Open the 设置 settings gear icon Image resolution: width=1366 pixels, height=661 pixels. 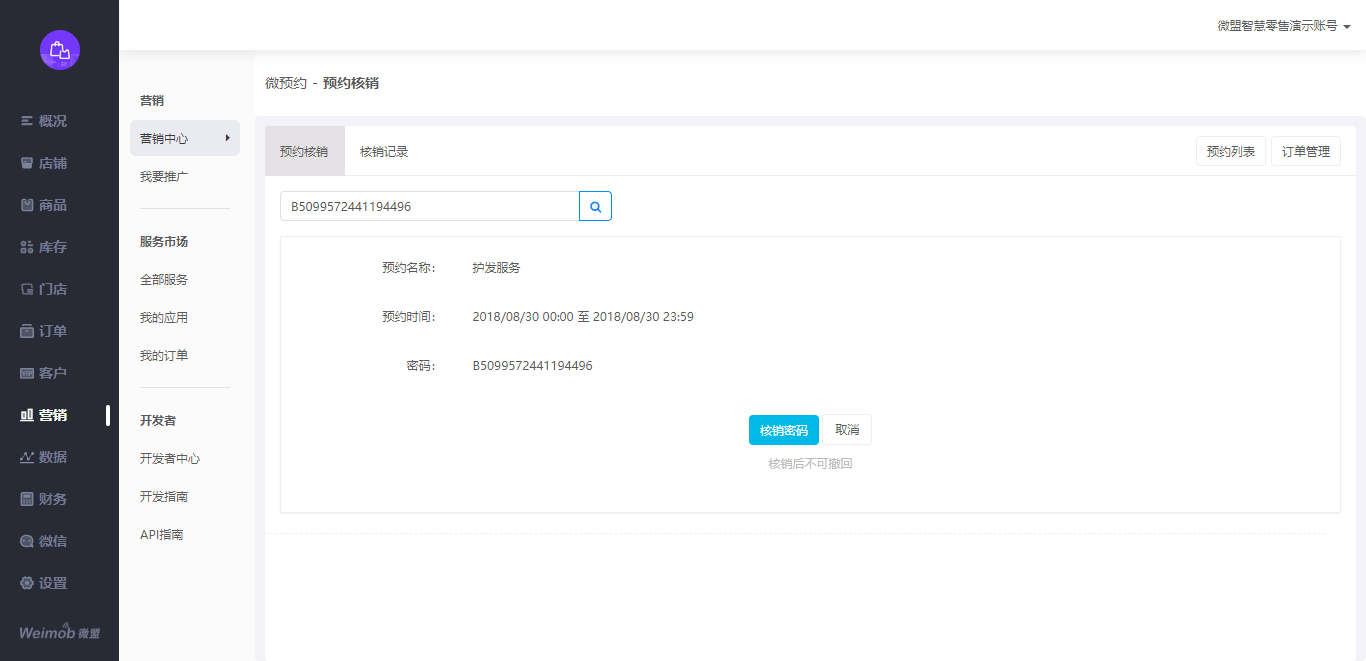tap(27, 583)
